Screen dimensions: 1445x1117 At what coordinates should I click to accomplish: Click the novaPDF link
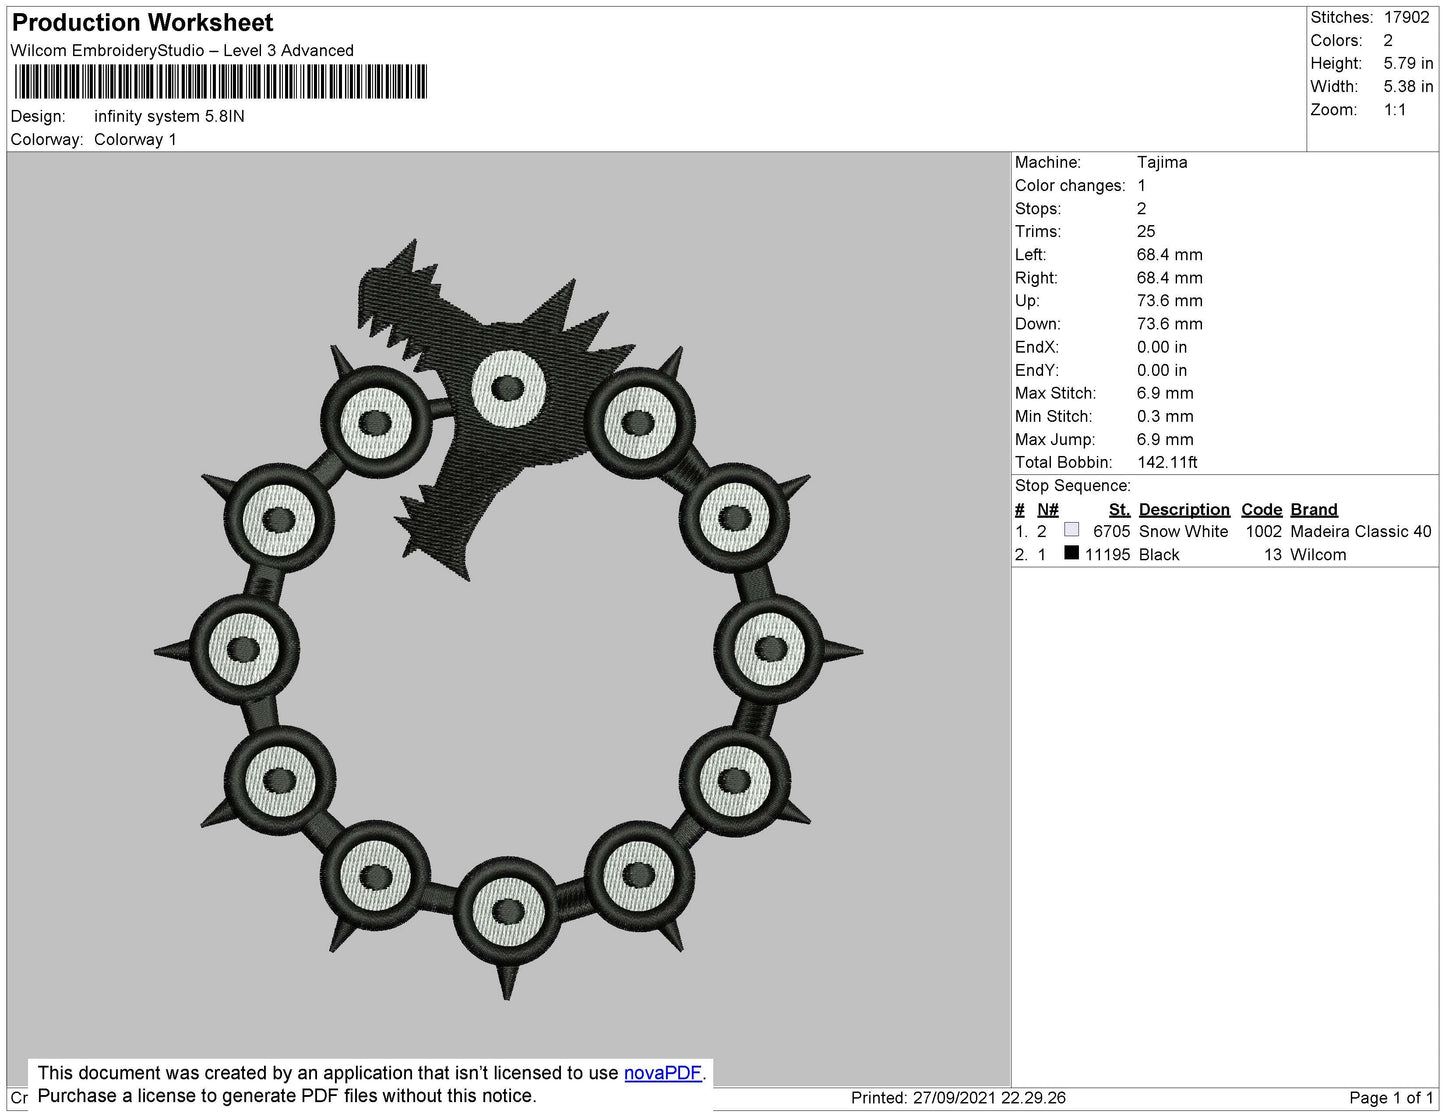[x=663, y=1073]
